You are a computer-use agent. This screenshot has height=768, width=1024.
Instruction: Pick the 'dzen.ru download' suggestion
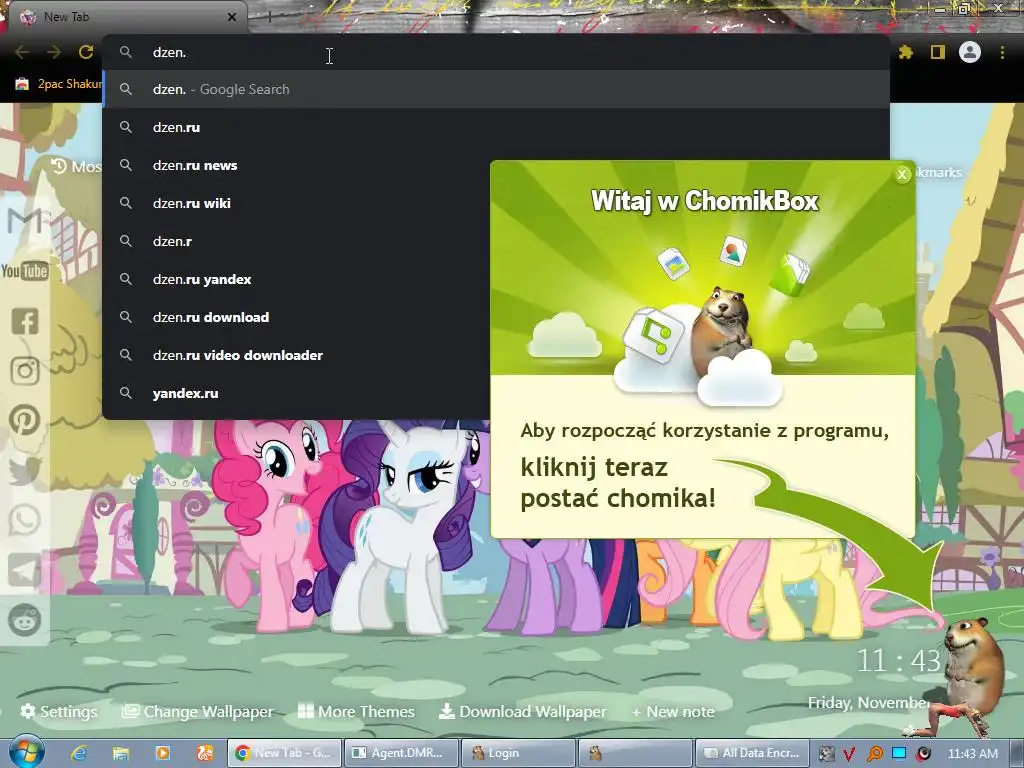point(296,317)
